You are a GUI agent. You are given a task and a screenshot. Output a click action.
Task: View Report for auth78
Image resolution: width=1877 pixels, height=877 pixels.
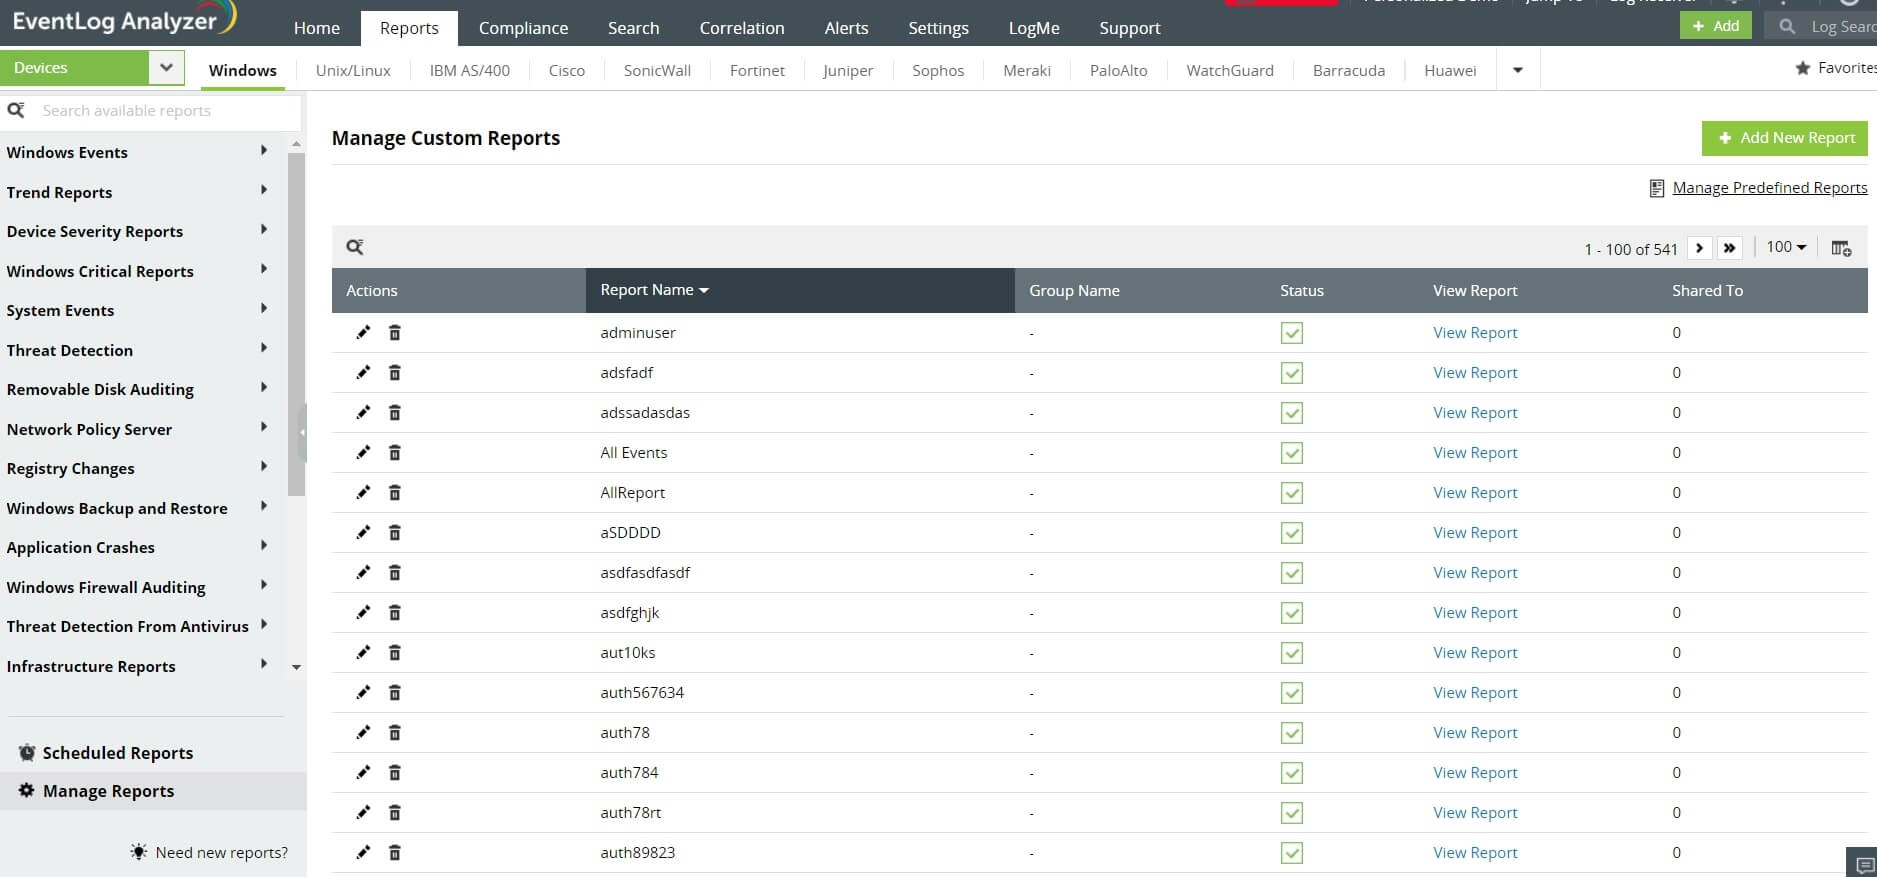(1475, 733)
